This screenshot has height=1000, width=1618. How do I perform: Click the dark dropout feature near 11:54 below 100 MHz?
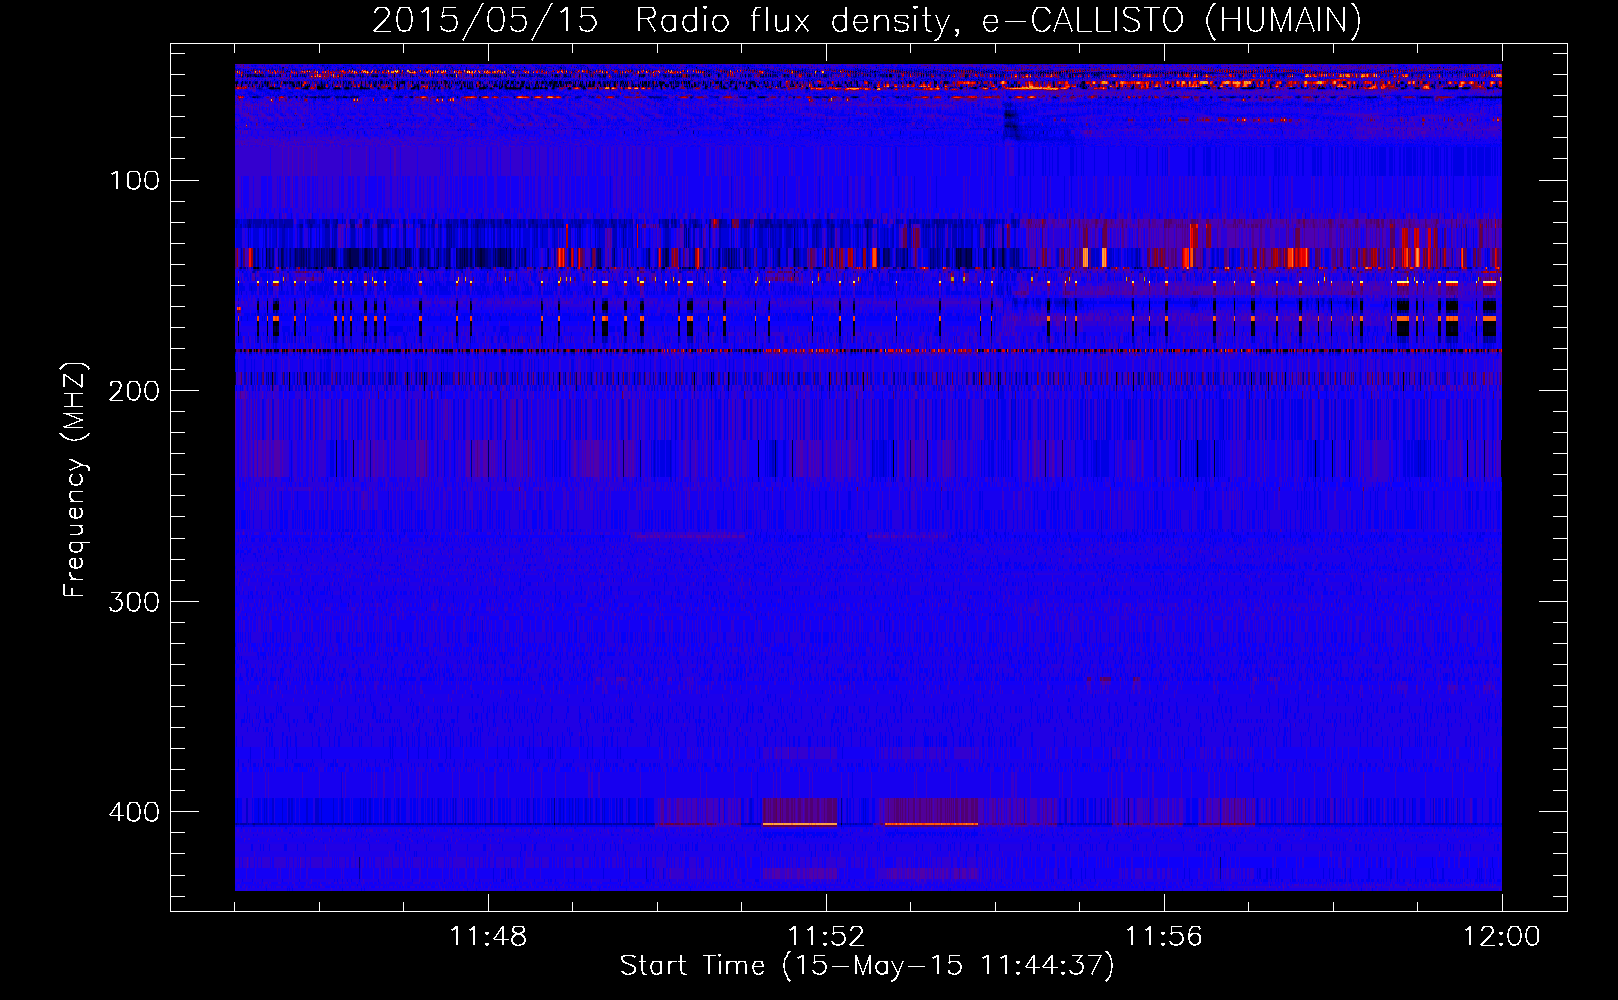(x=1011, y=124)
